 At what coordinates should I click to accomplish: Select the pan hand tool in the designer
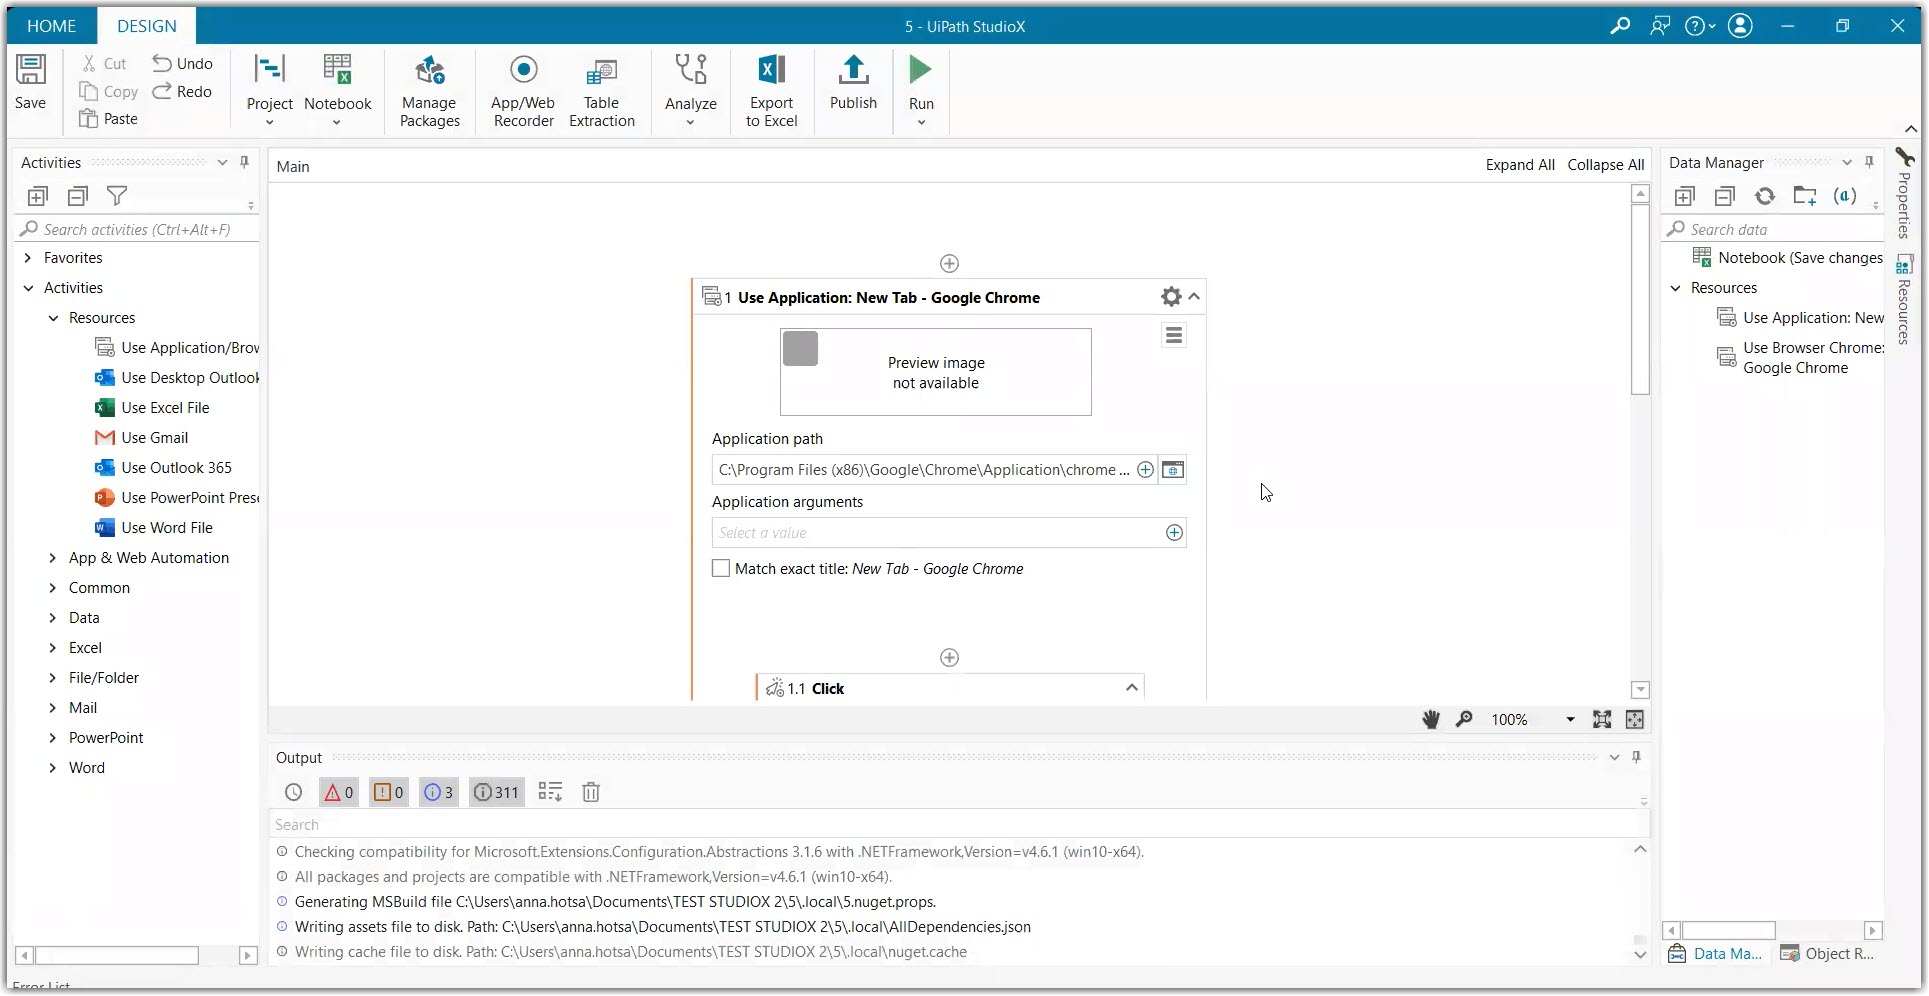coord(1430,719)
